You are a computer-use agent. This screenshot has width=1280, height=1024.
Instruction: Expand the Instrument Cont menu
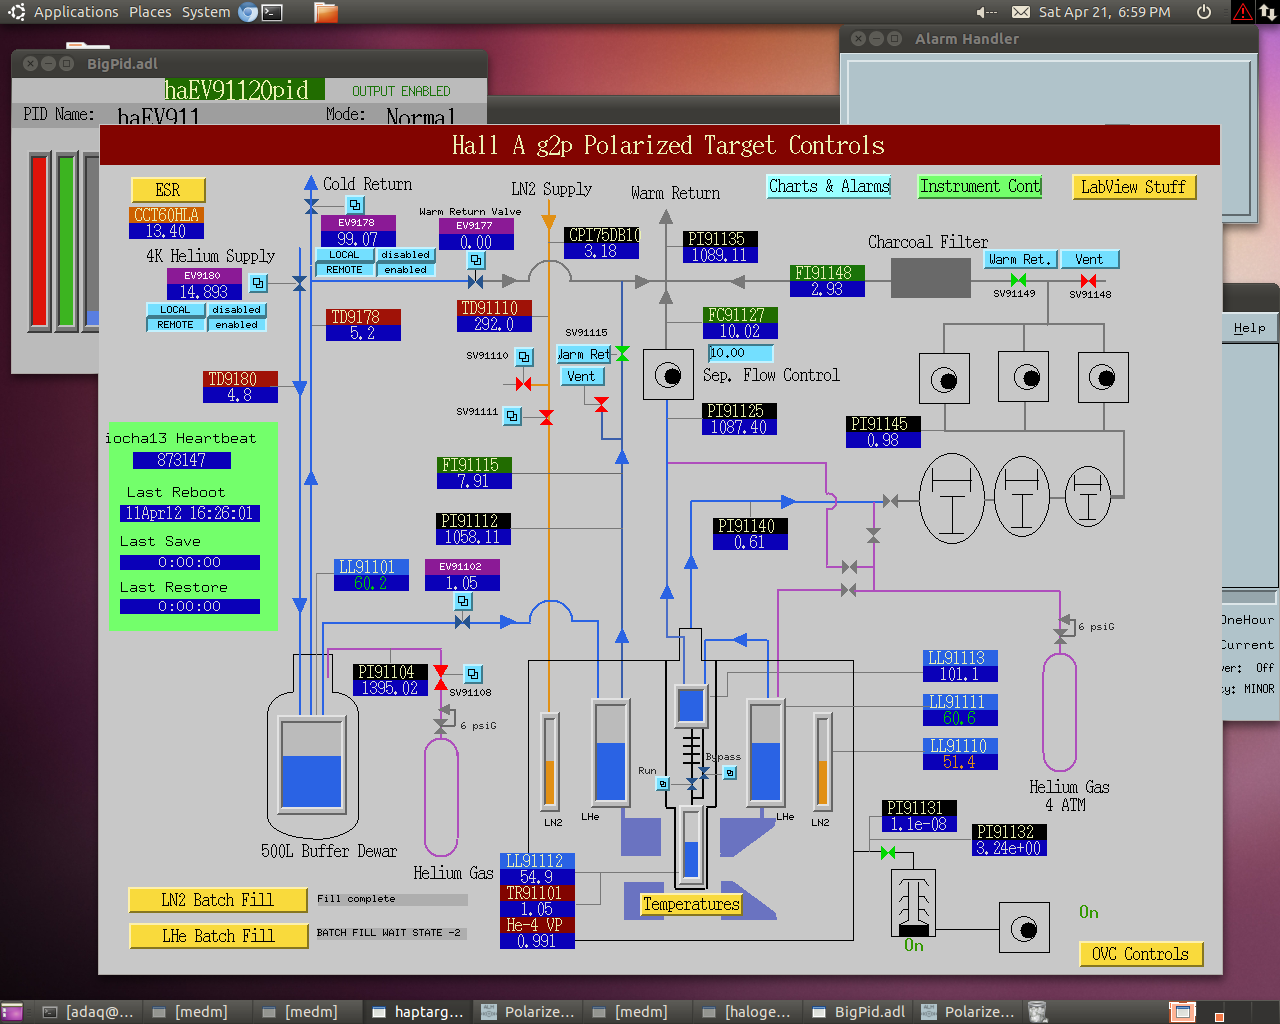point(980,186)
